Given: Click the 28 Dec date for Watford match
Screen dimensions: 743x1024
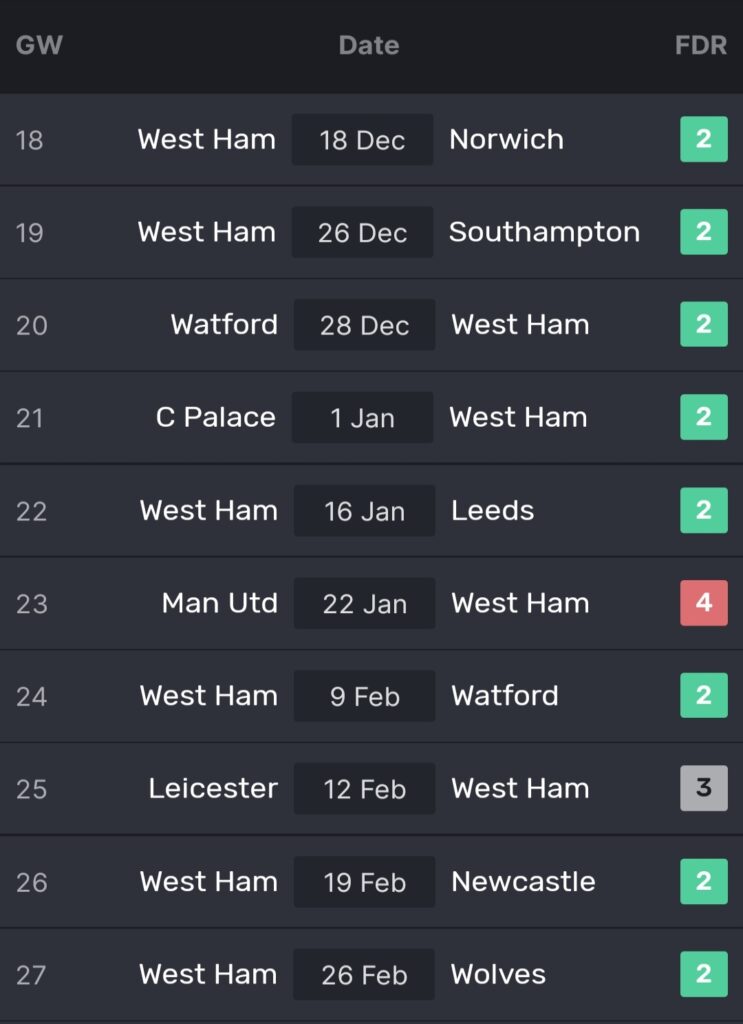Looking at the screenshot, I should click(x=364, y=325).
